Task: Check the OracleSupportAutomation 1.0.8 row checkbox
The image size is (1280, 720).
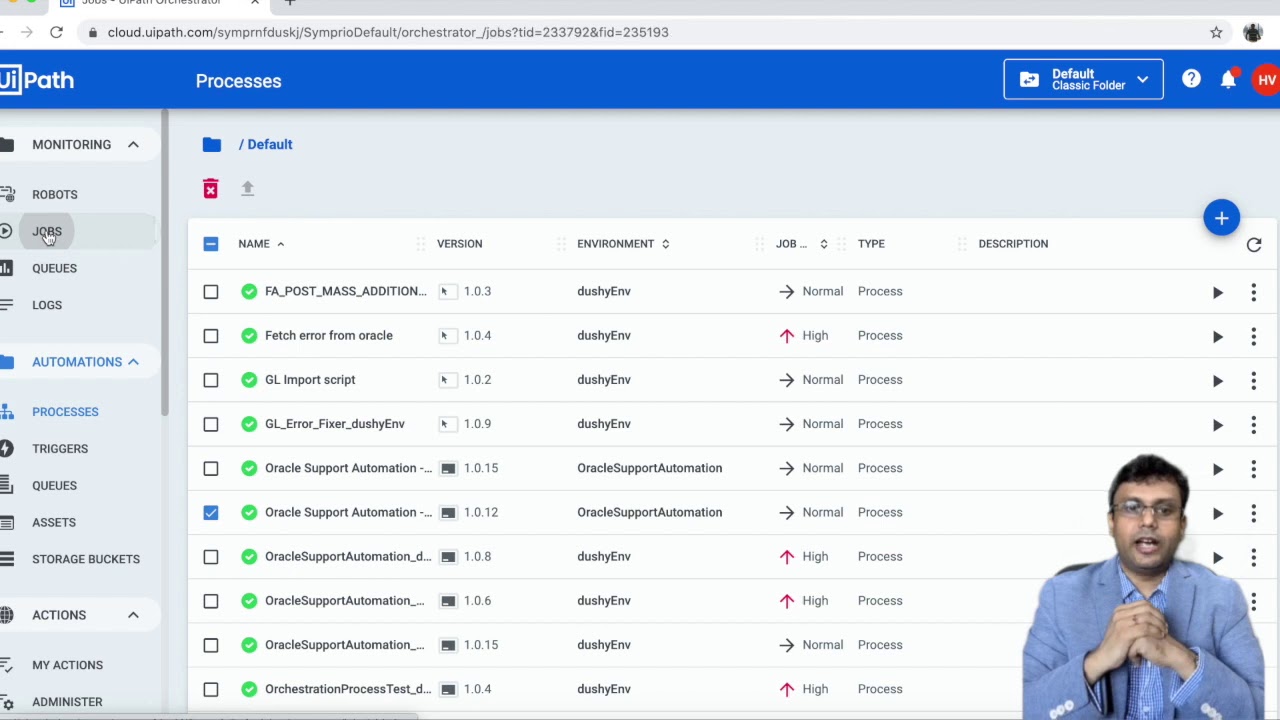Action: click(x=210, y=557)
